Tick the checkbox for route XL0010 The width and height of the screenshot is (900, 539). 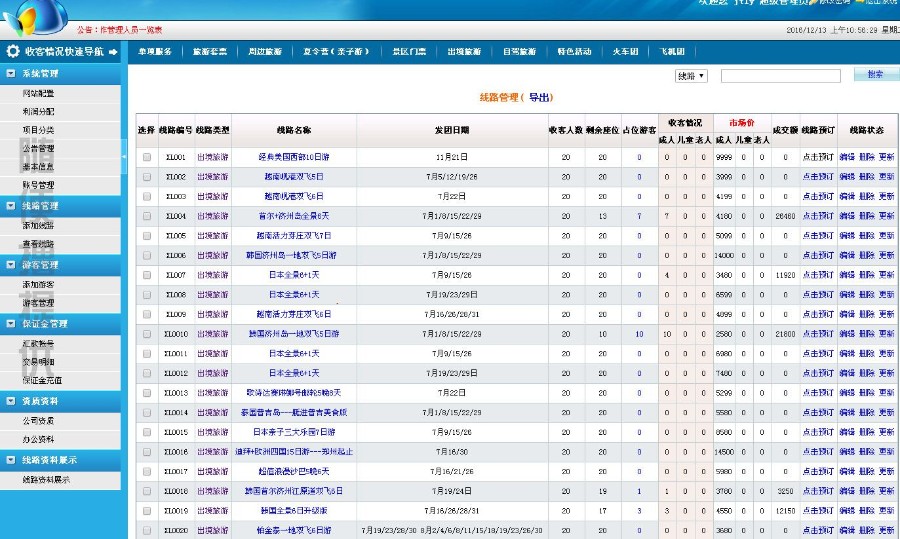(147, 334)
